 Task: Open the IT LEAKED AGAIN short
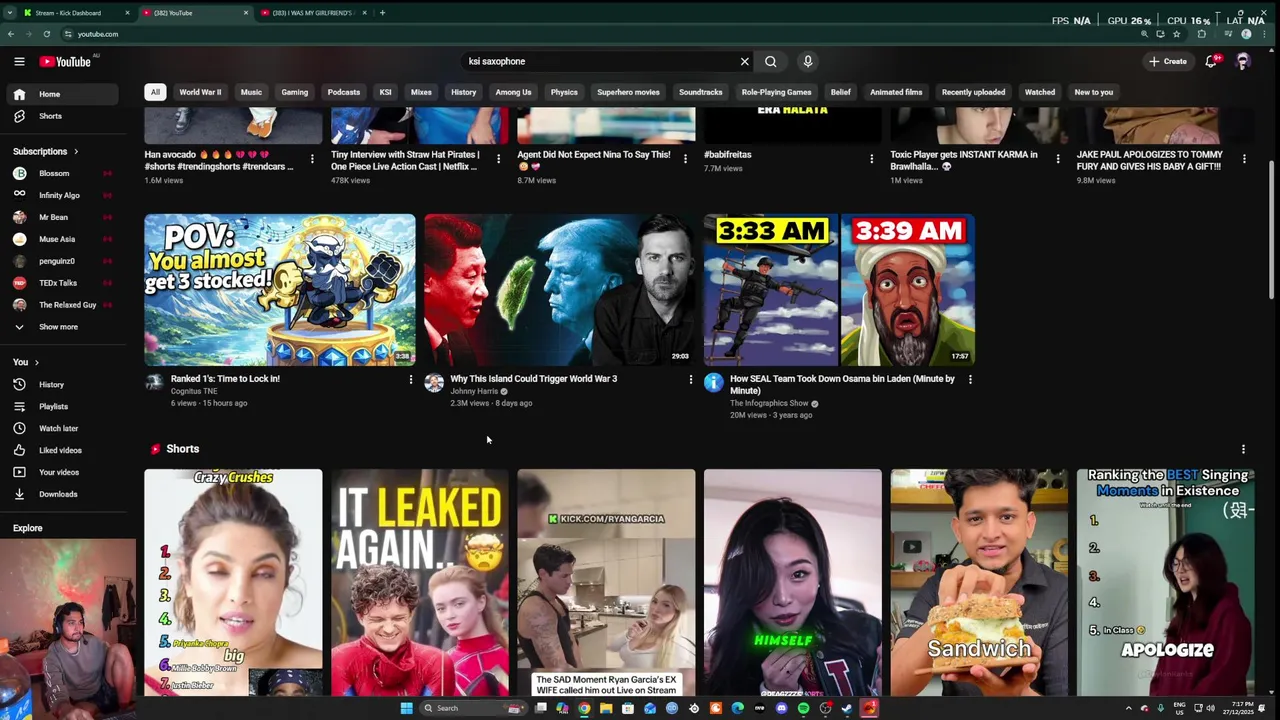click(420, 583)
